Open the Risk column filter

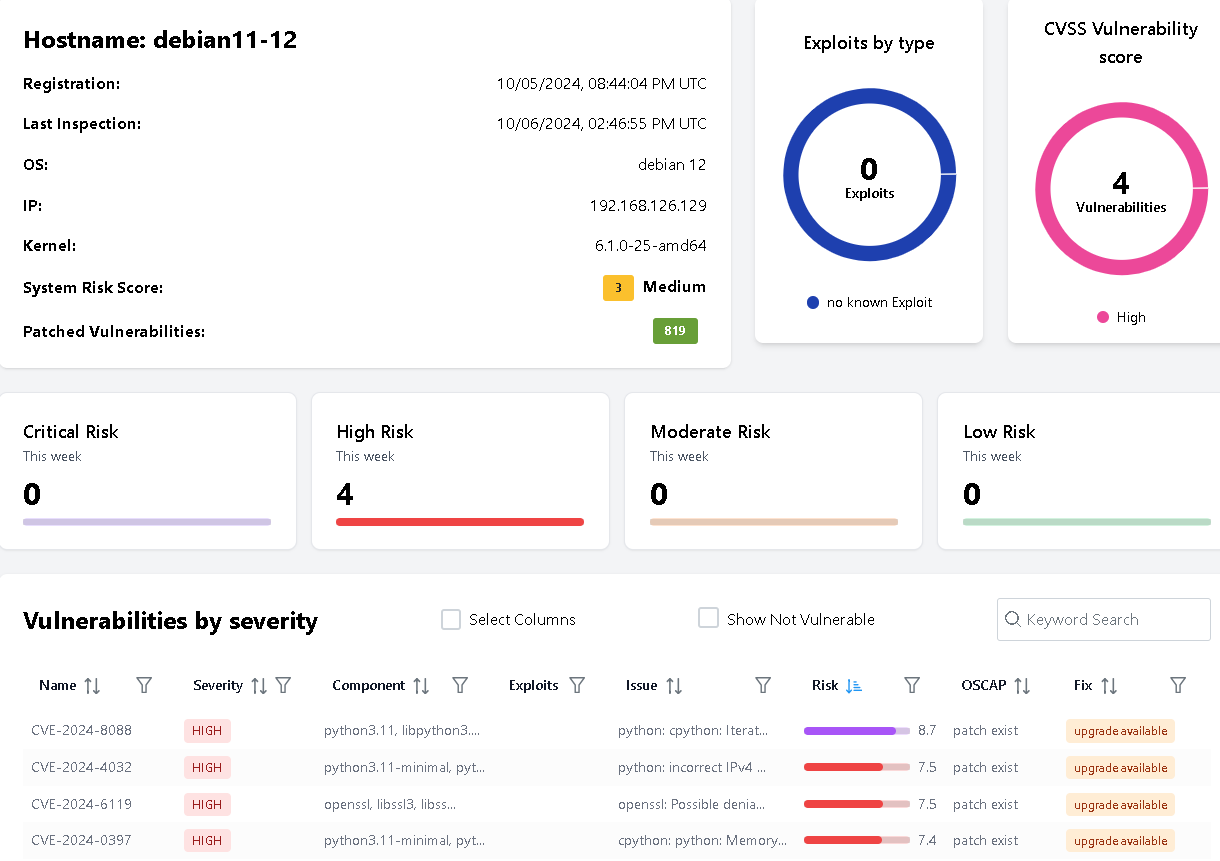(911, 685)
